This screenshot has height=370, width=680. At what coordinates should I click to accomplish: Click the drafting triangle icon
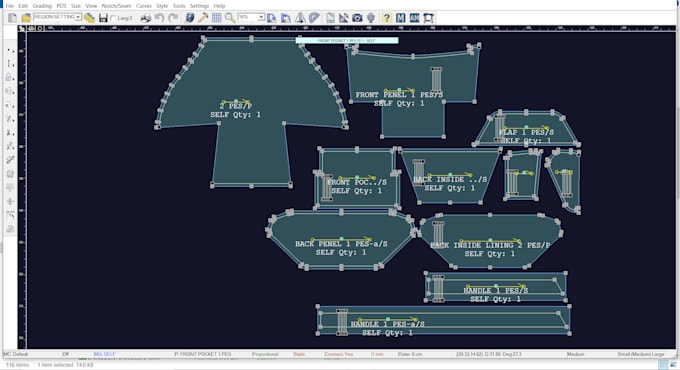(x=343, y=18)
